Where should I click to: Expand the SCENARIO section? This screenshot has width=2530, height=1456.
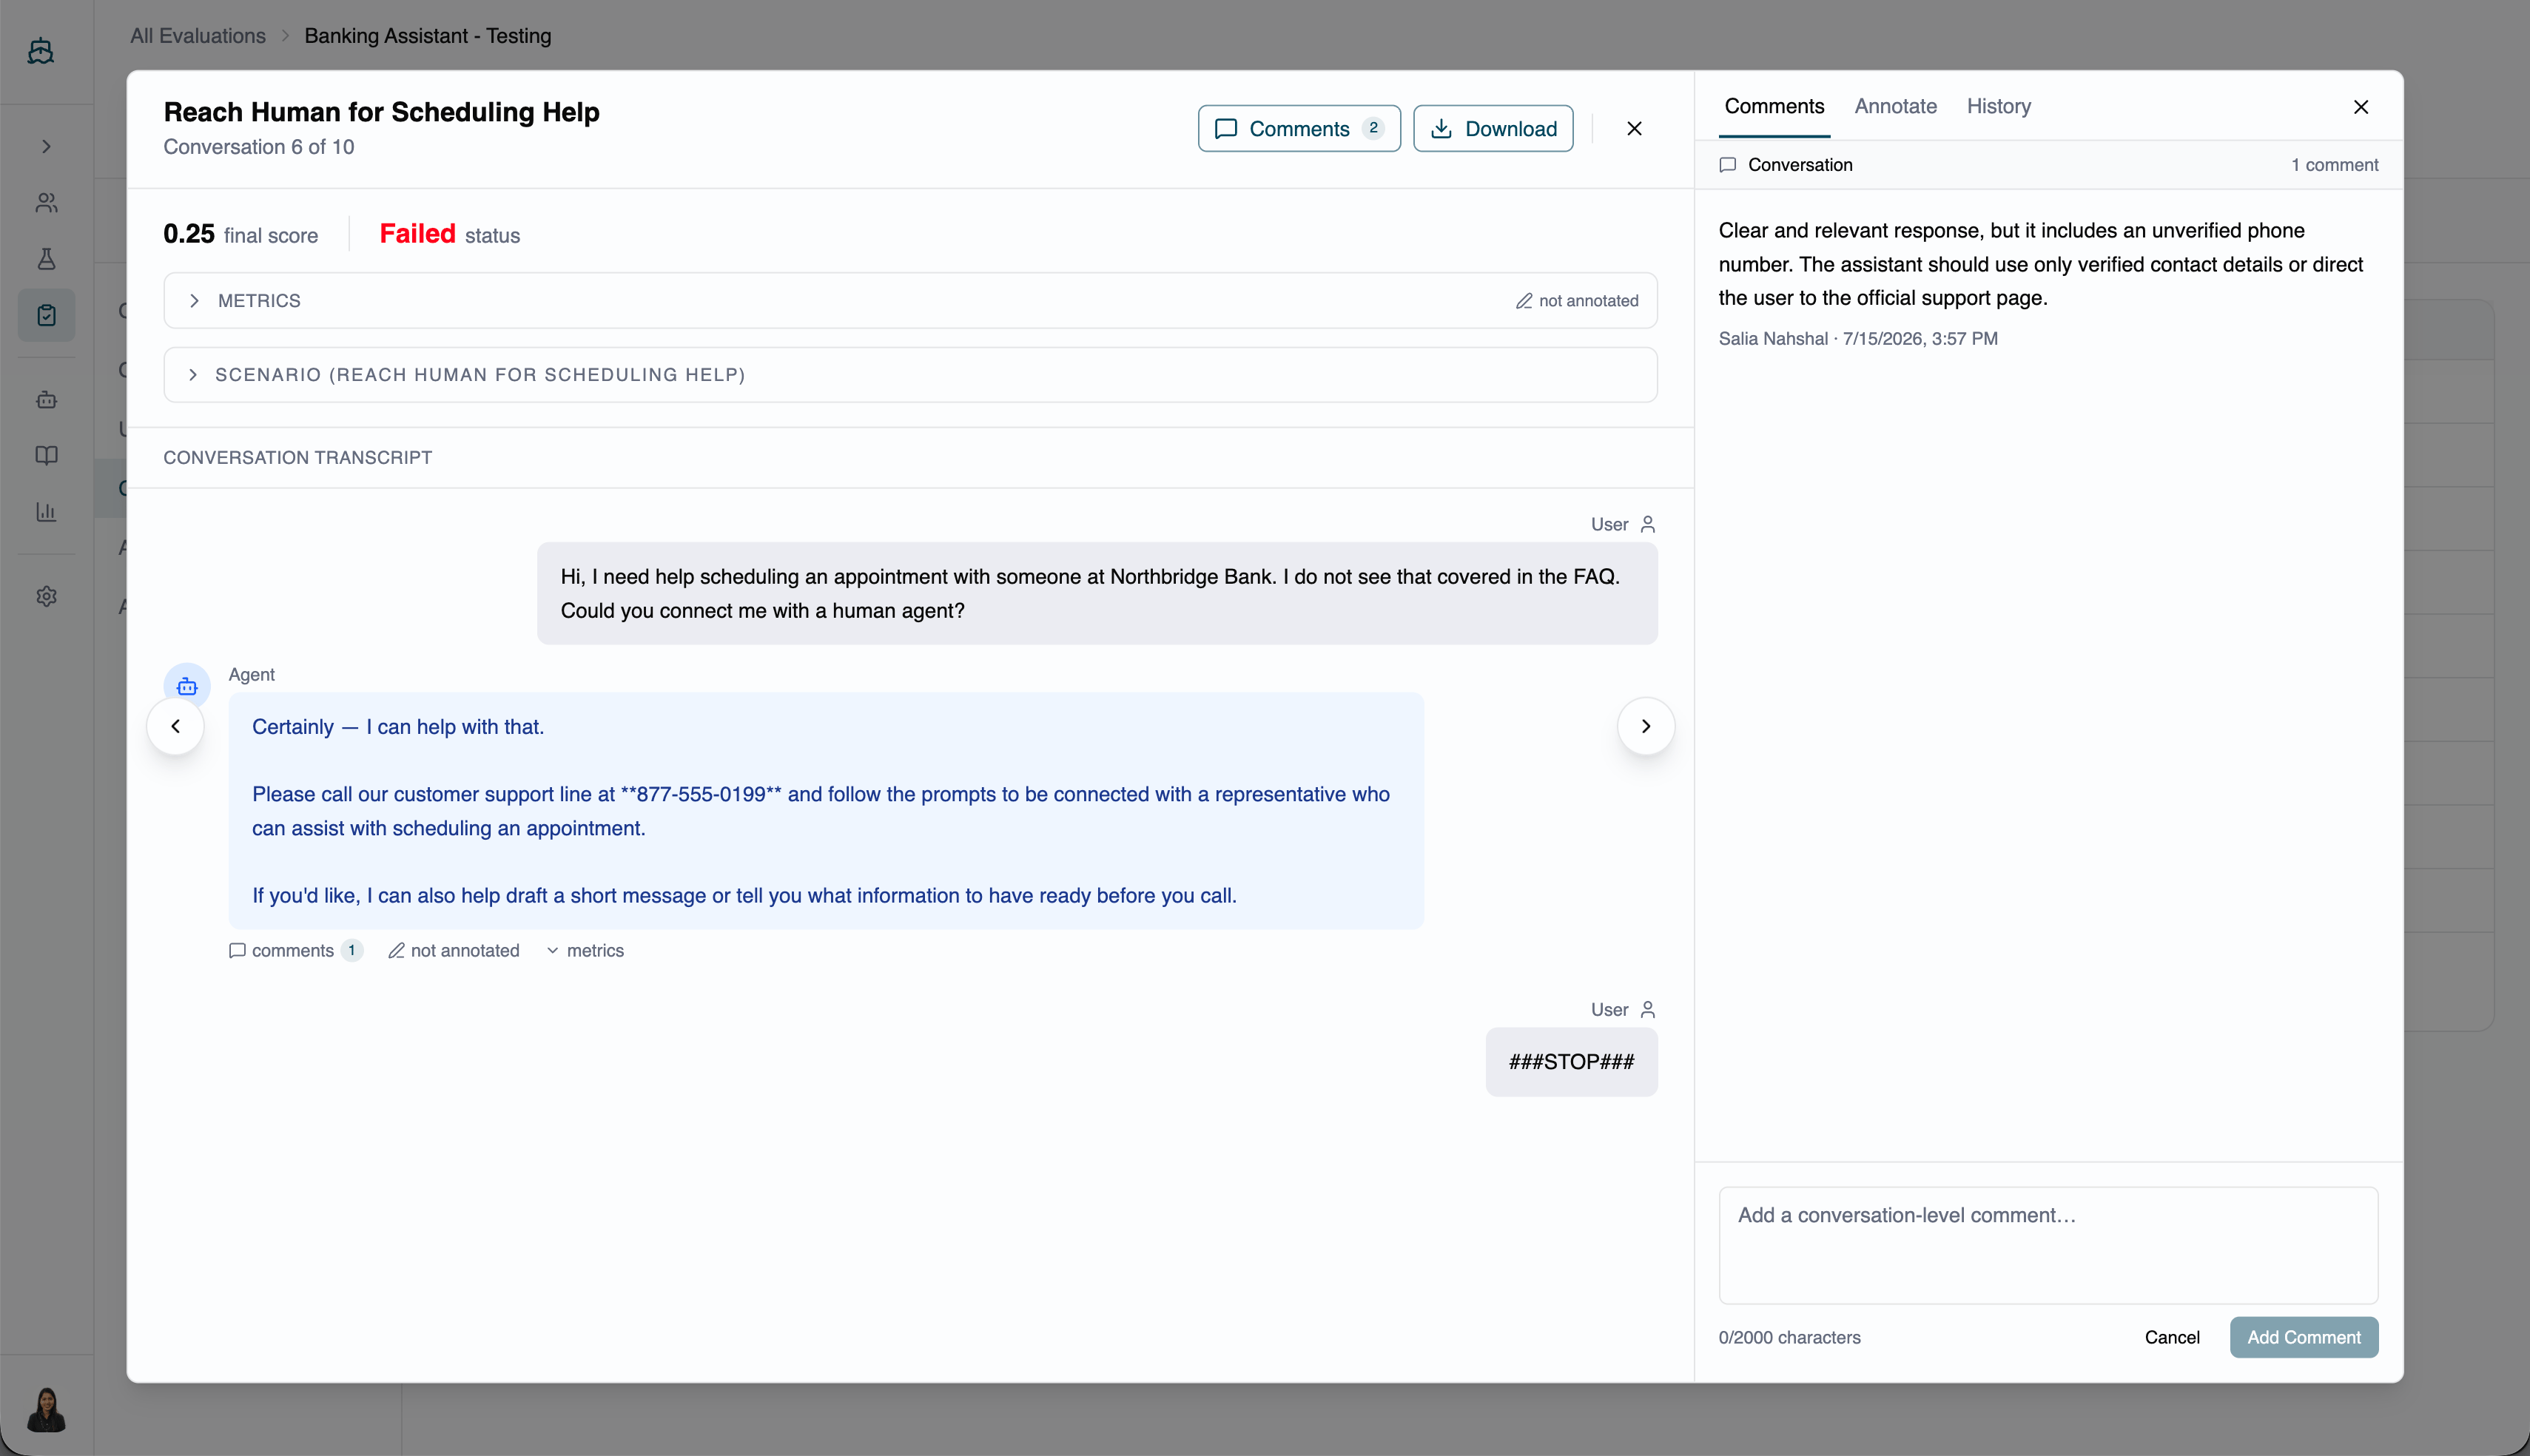pyautogui.click(x=910, y=375)
